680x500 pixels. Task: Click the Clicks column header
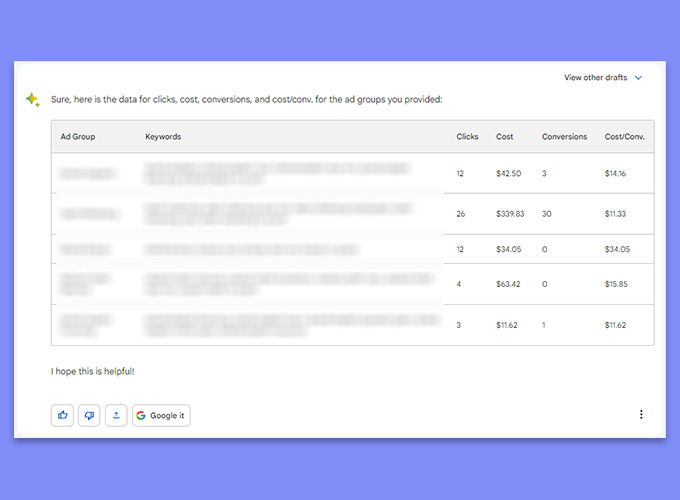click(467, 137)
